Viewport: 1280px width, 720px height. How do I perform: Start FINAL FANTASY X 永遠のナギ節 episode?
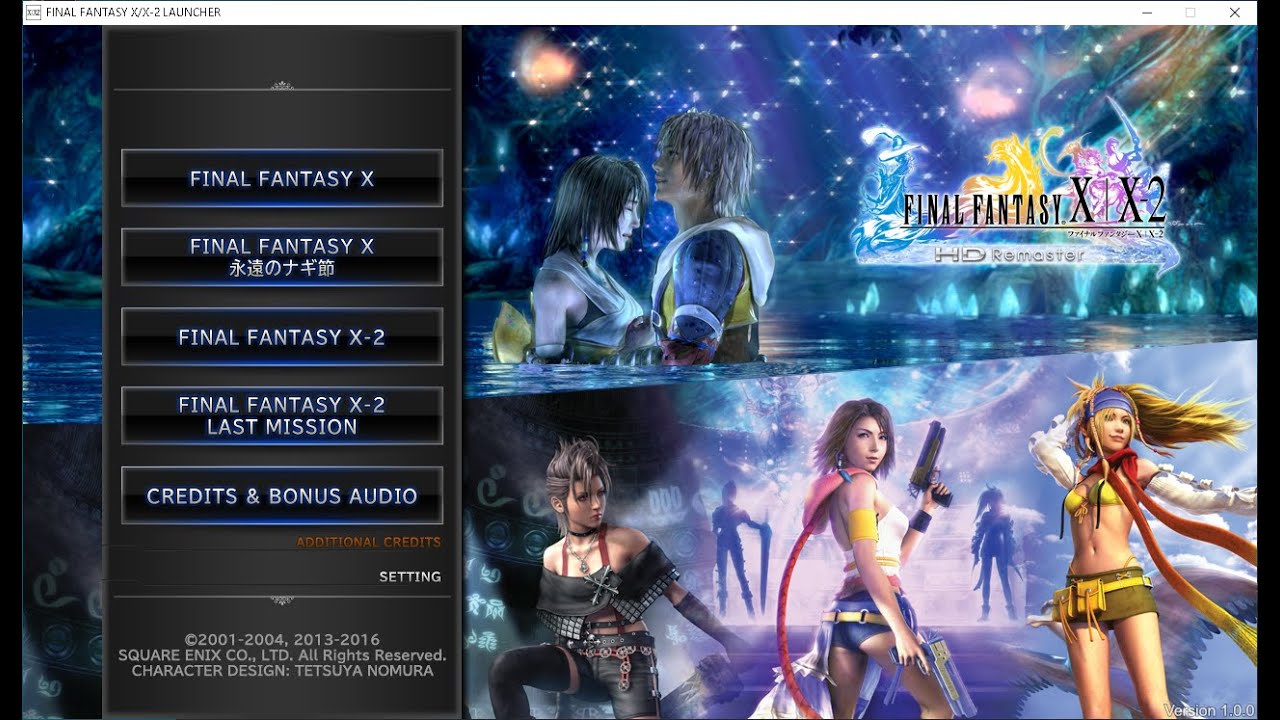tap(281, 257)
